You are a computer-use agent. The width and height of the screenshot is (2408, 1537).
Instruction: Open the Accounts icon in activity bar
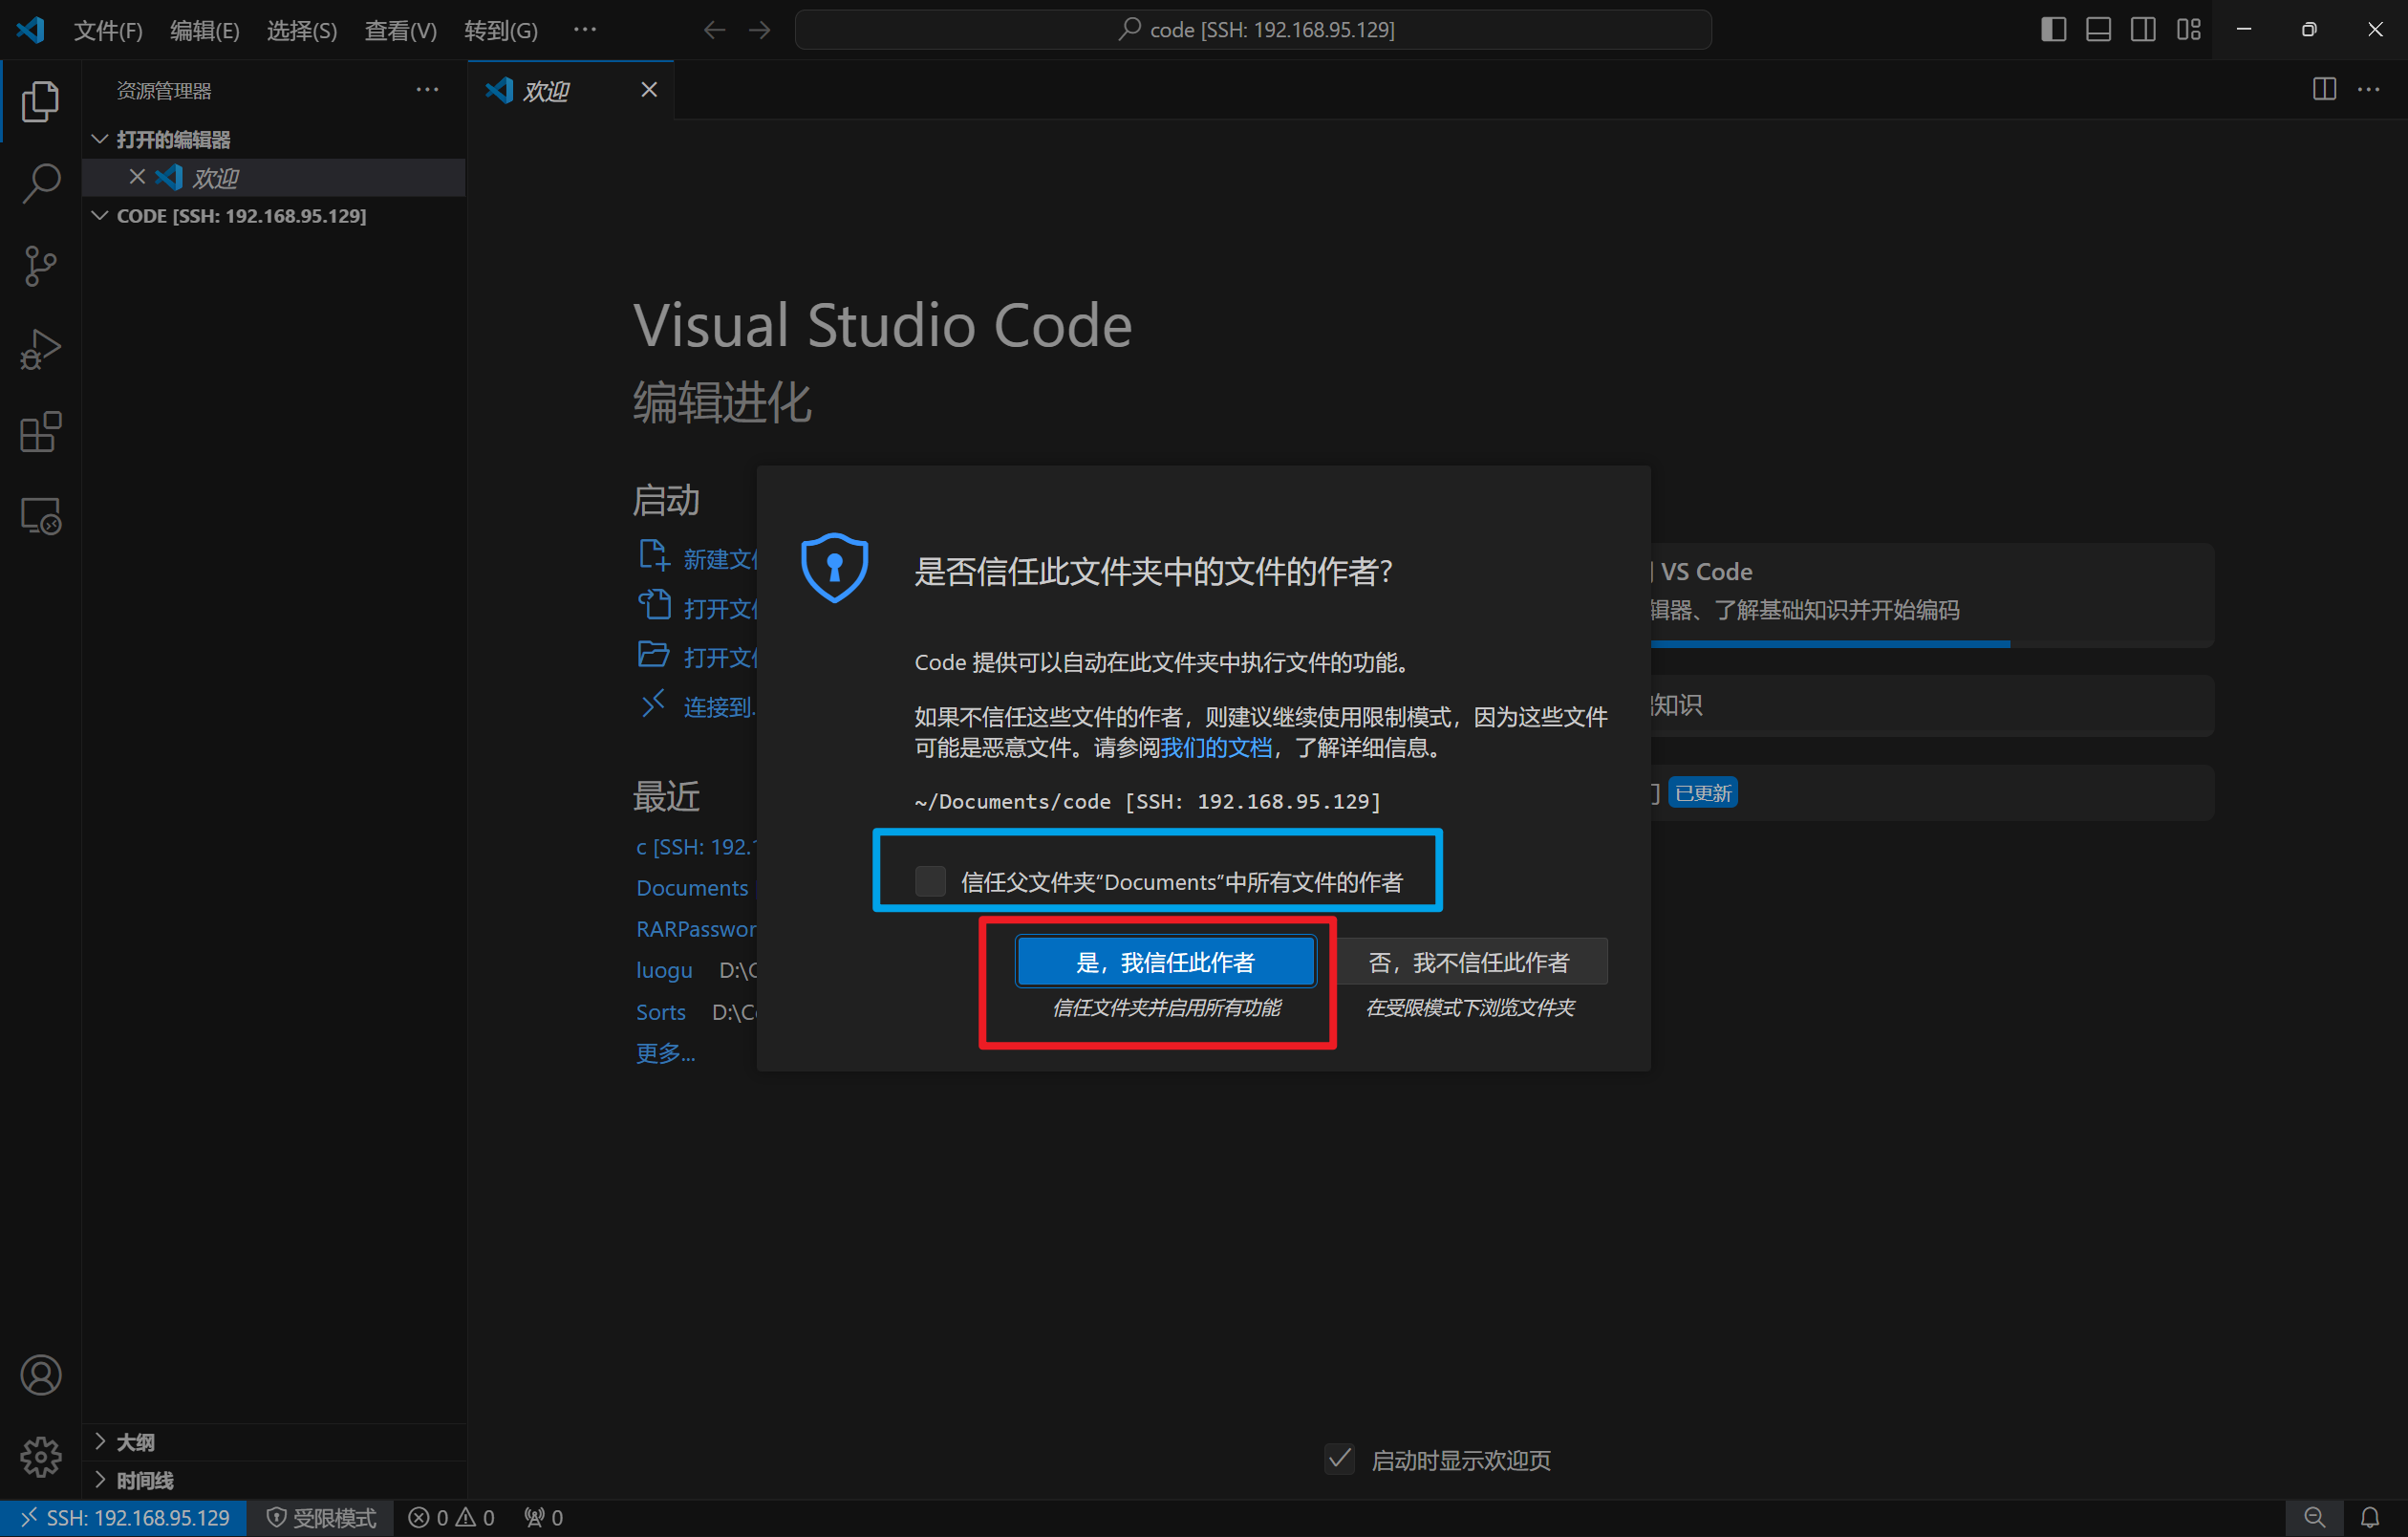click(40, 1375)
